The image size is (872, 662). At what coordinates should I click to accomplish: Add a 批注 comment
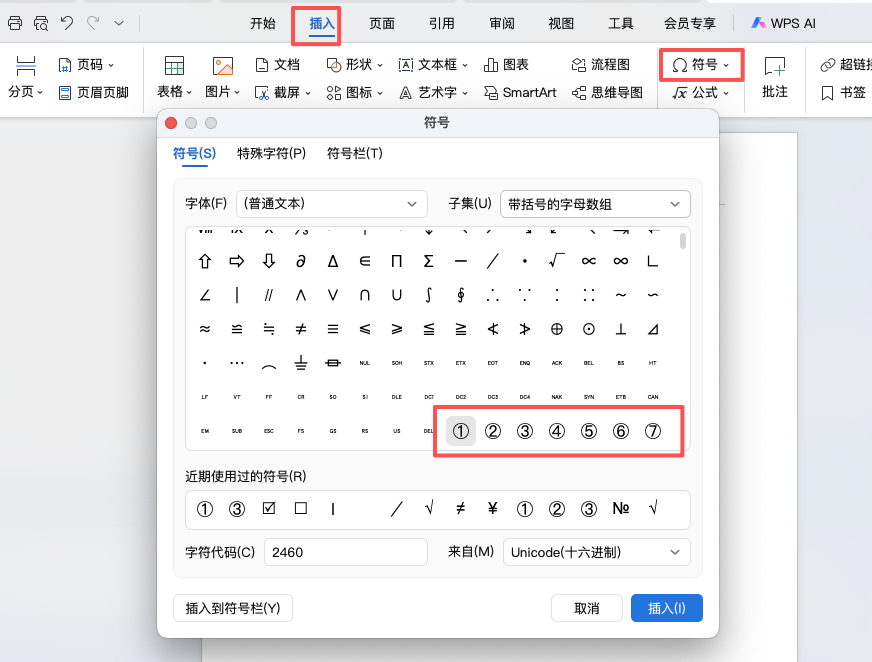(775, 77)
